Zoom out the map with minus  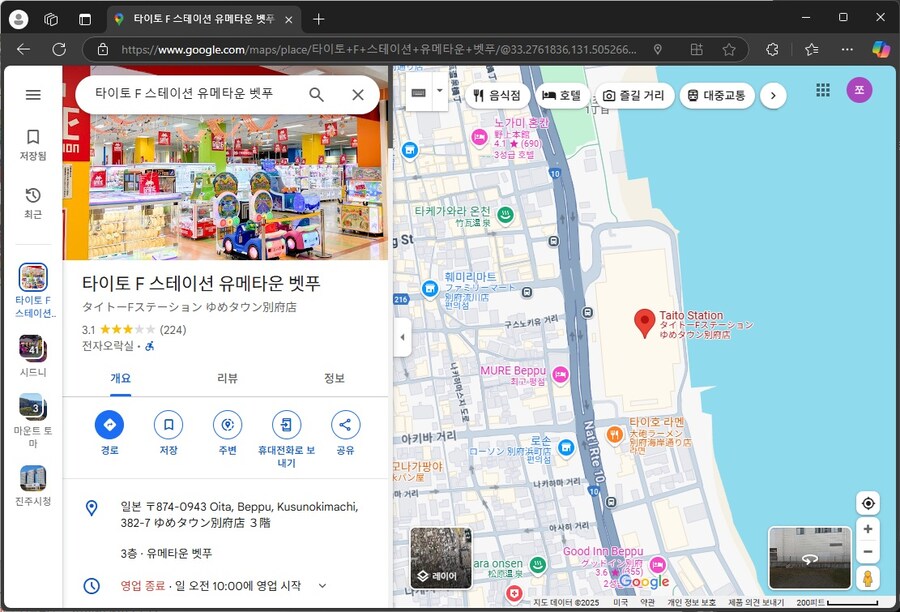[x=868, y=552]
